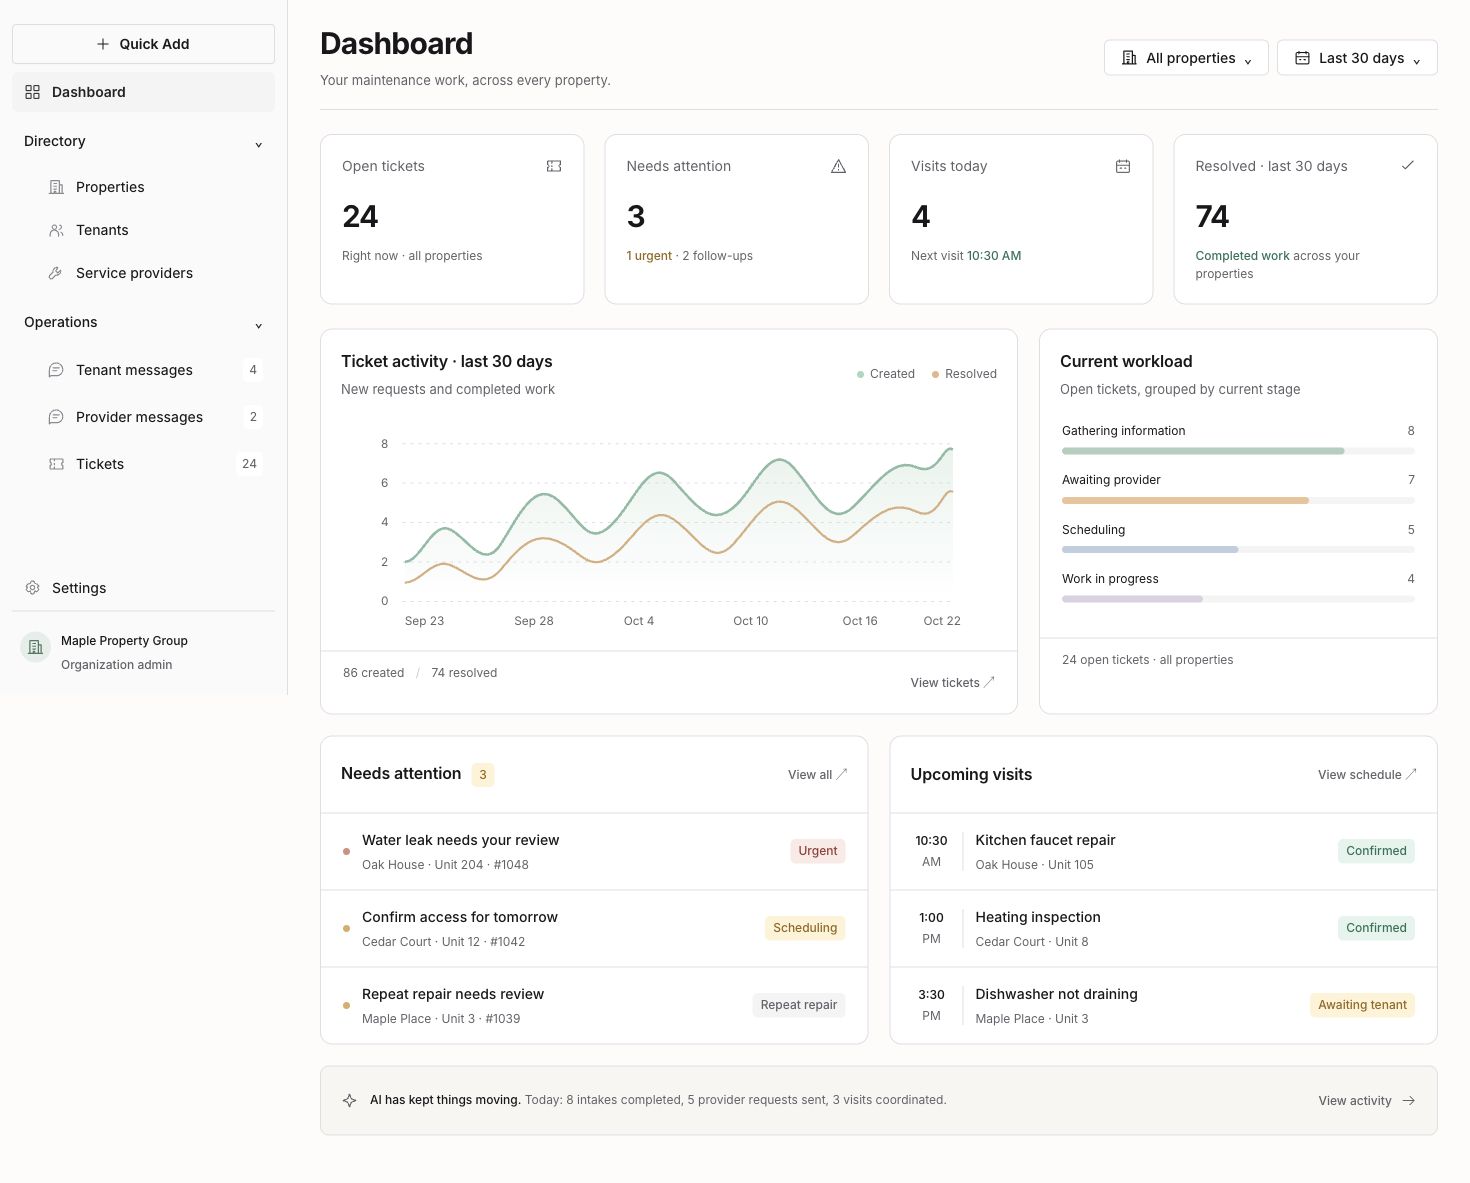Click the arrow icon beside View activity
1470x1183 pixels.
click(x=1408, y=1100)
